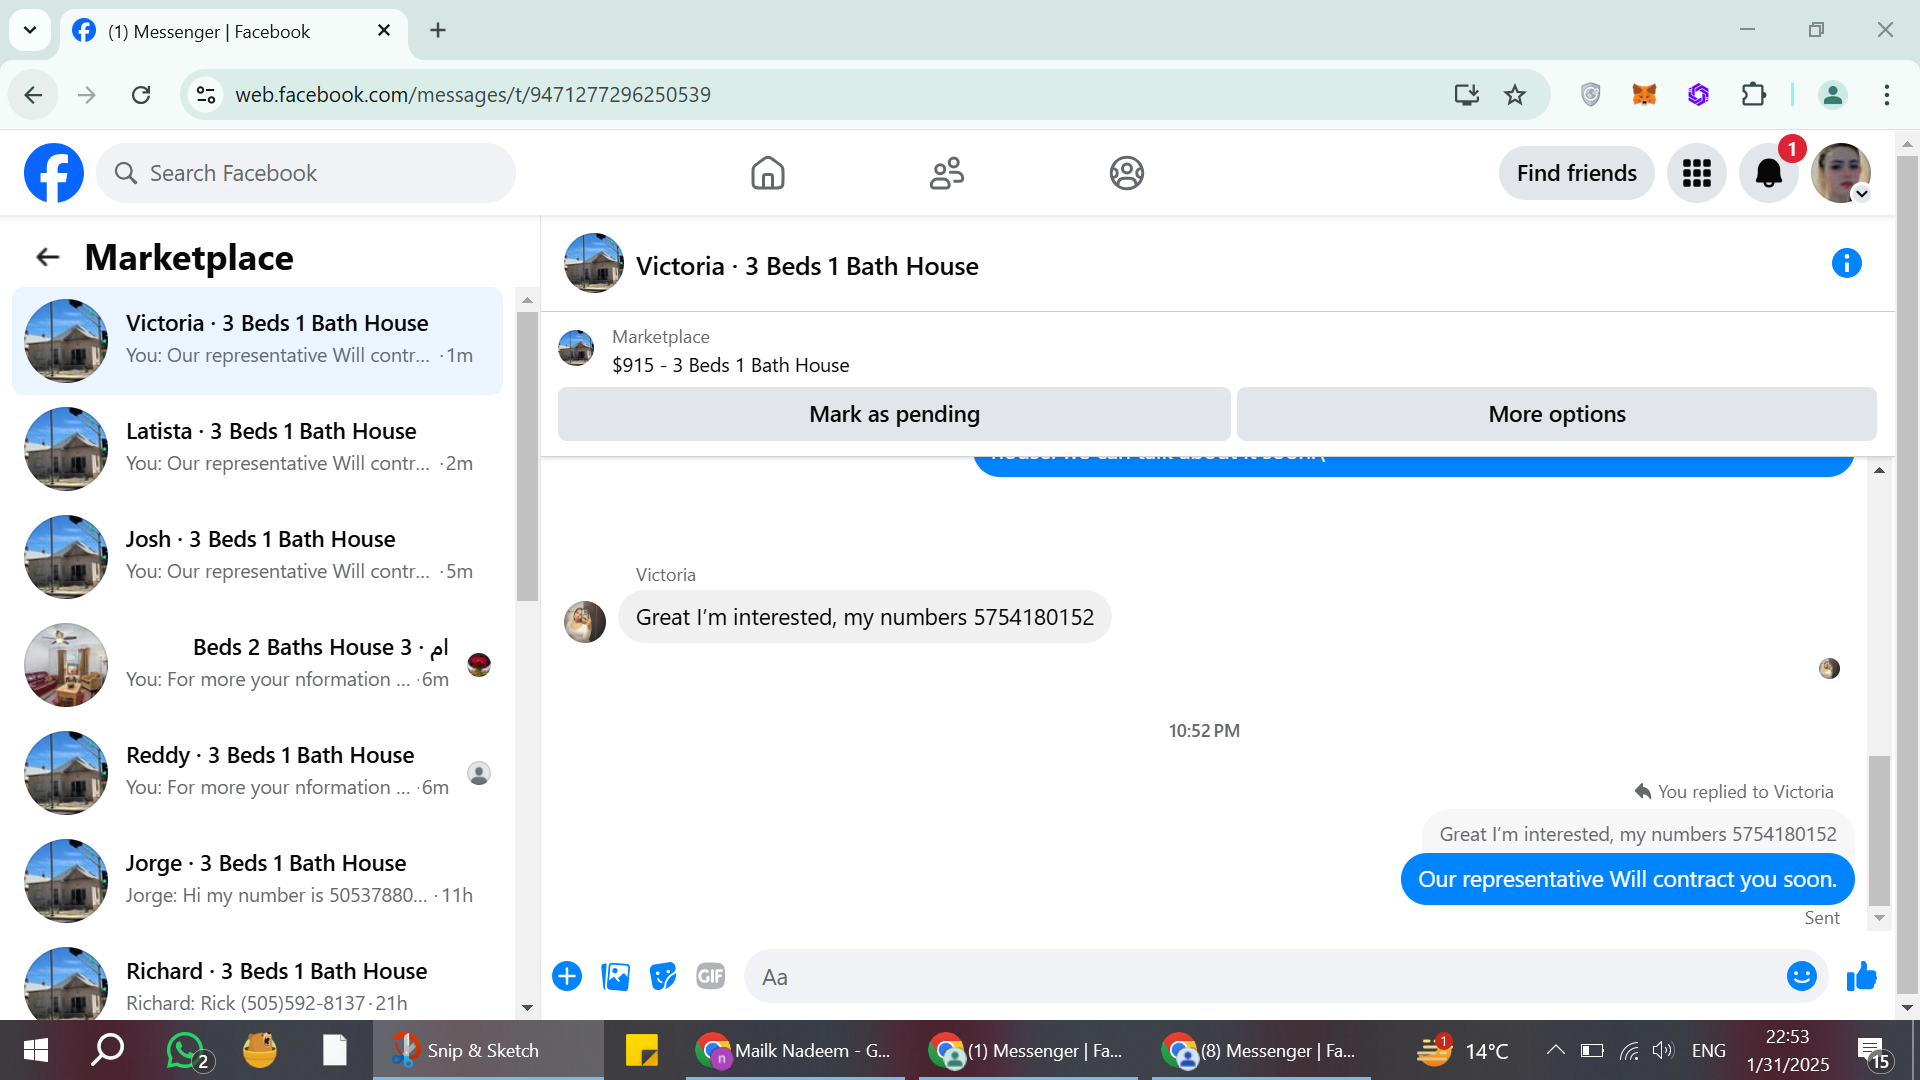Open the Jorge conversation
This screenshot has height=1080, width=1920.
[x=257, y=881]
